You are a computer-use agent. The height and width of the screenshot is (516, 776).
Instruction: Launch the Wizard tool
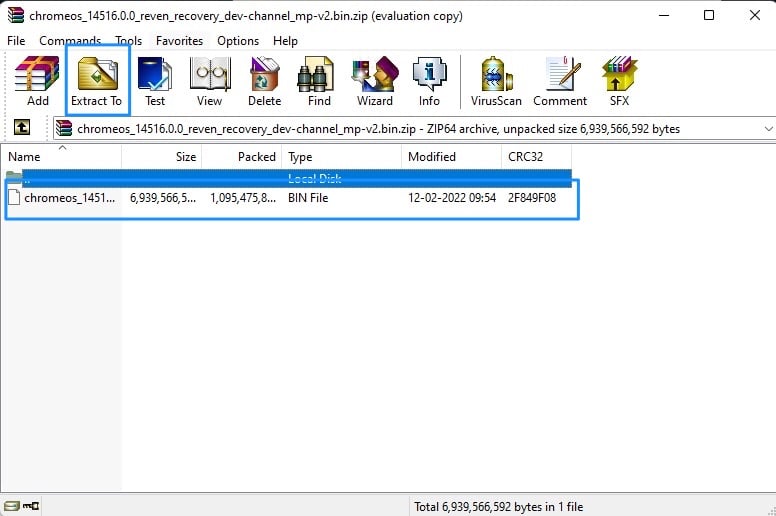click(x=375, y=82)
